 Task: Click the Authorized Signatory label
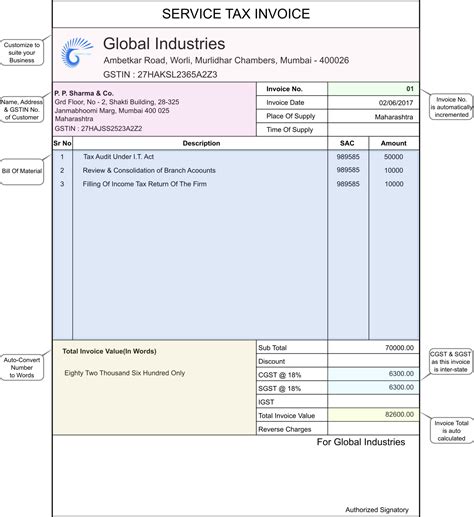click(x=377, y=510)
